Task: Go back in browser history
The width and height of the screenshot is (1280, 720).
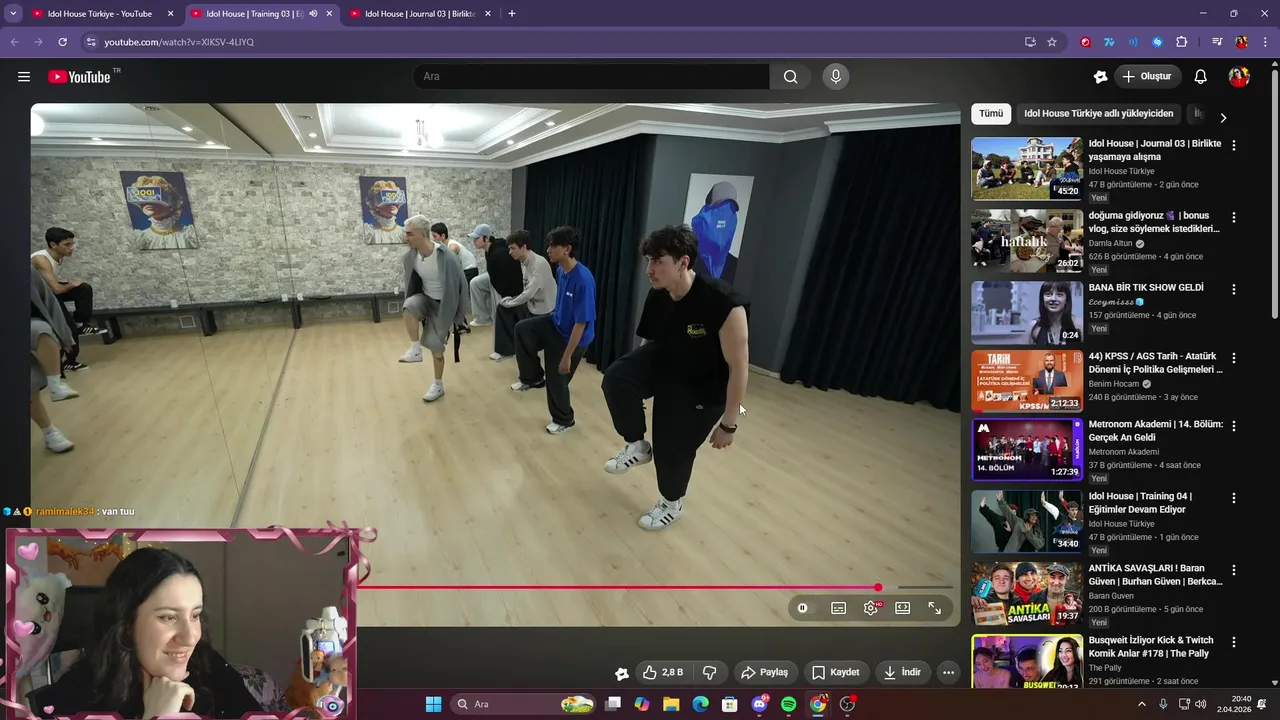Action: (x=15, y=42)
